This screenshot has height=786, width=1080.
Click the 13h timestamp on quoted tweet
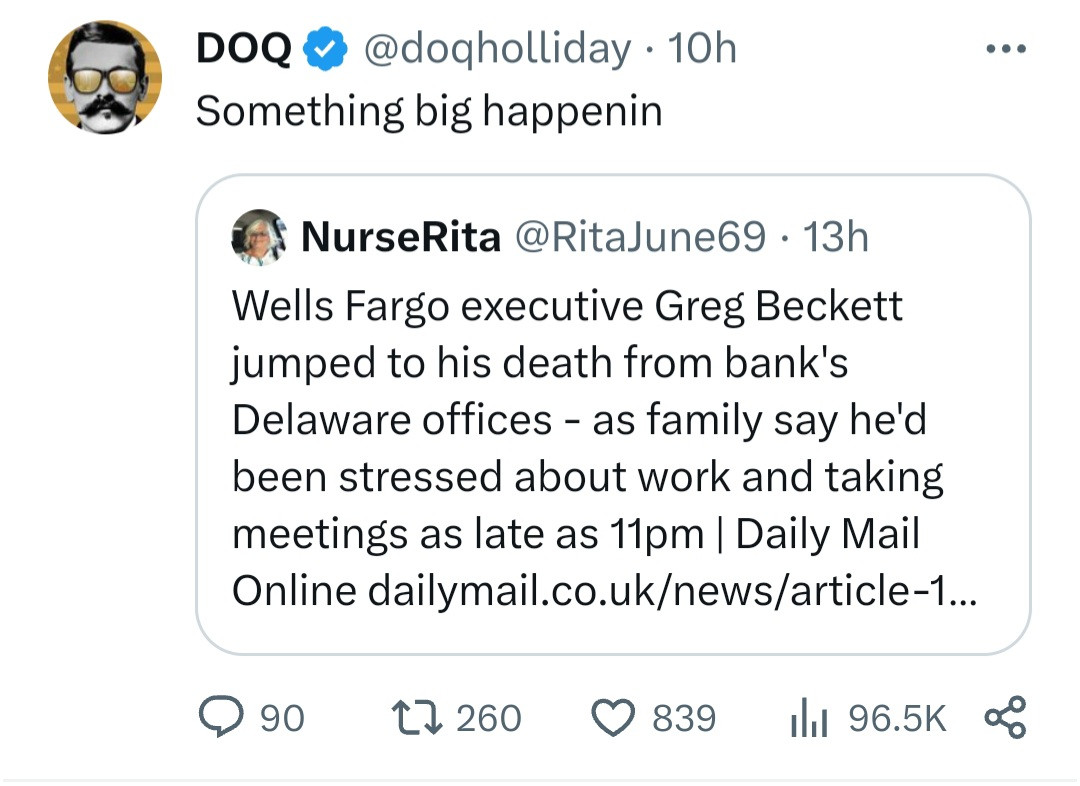click(837, 237)
